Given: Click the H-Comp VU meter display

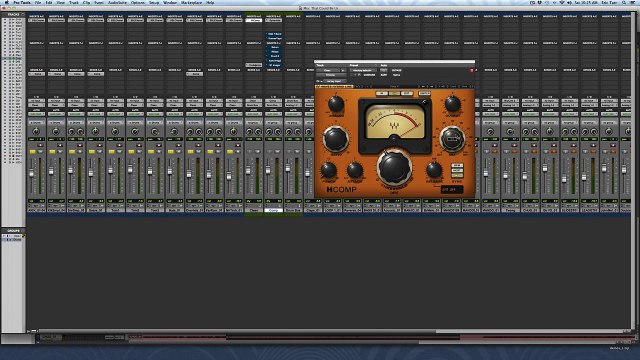Looking at the screenshot, I should (394, 121).
